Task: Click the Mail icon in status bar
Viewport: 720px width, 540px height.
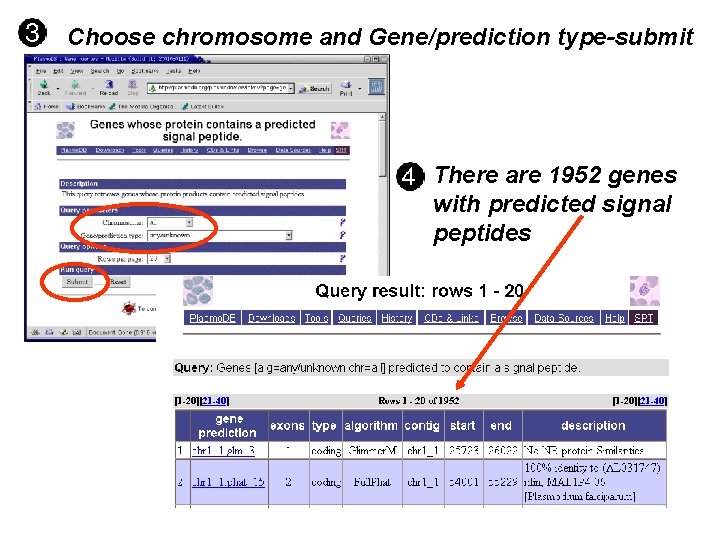Action: point(49,332)
